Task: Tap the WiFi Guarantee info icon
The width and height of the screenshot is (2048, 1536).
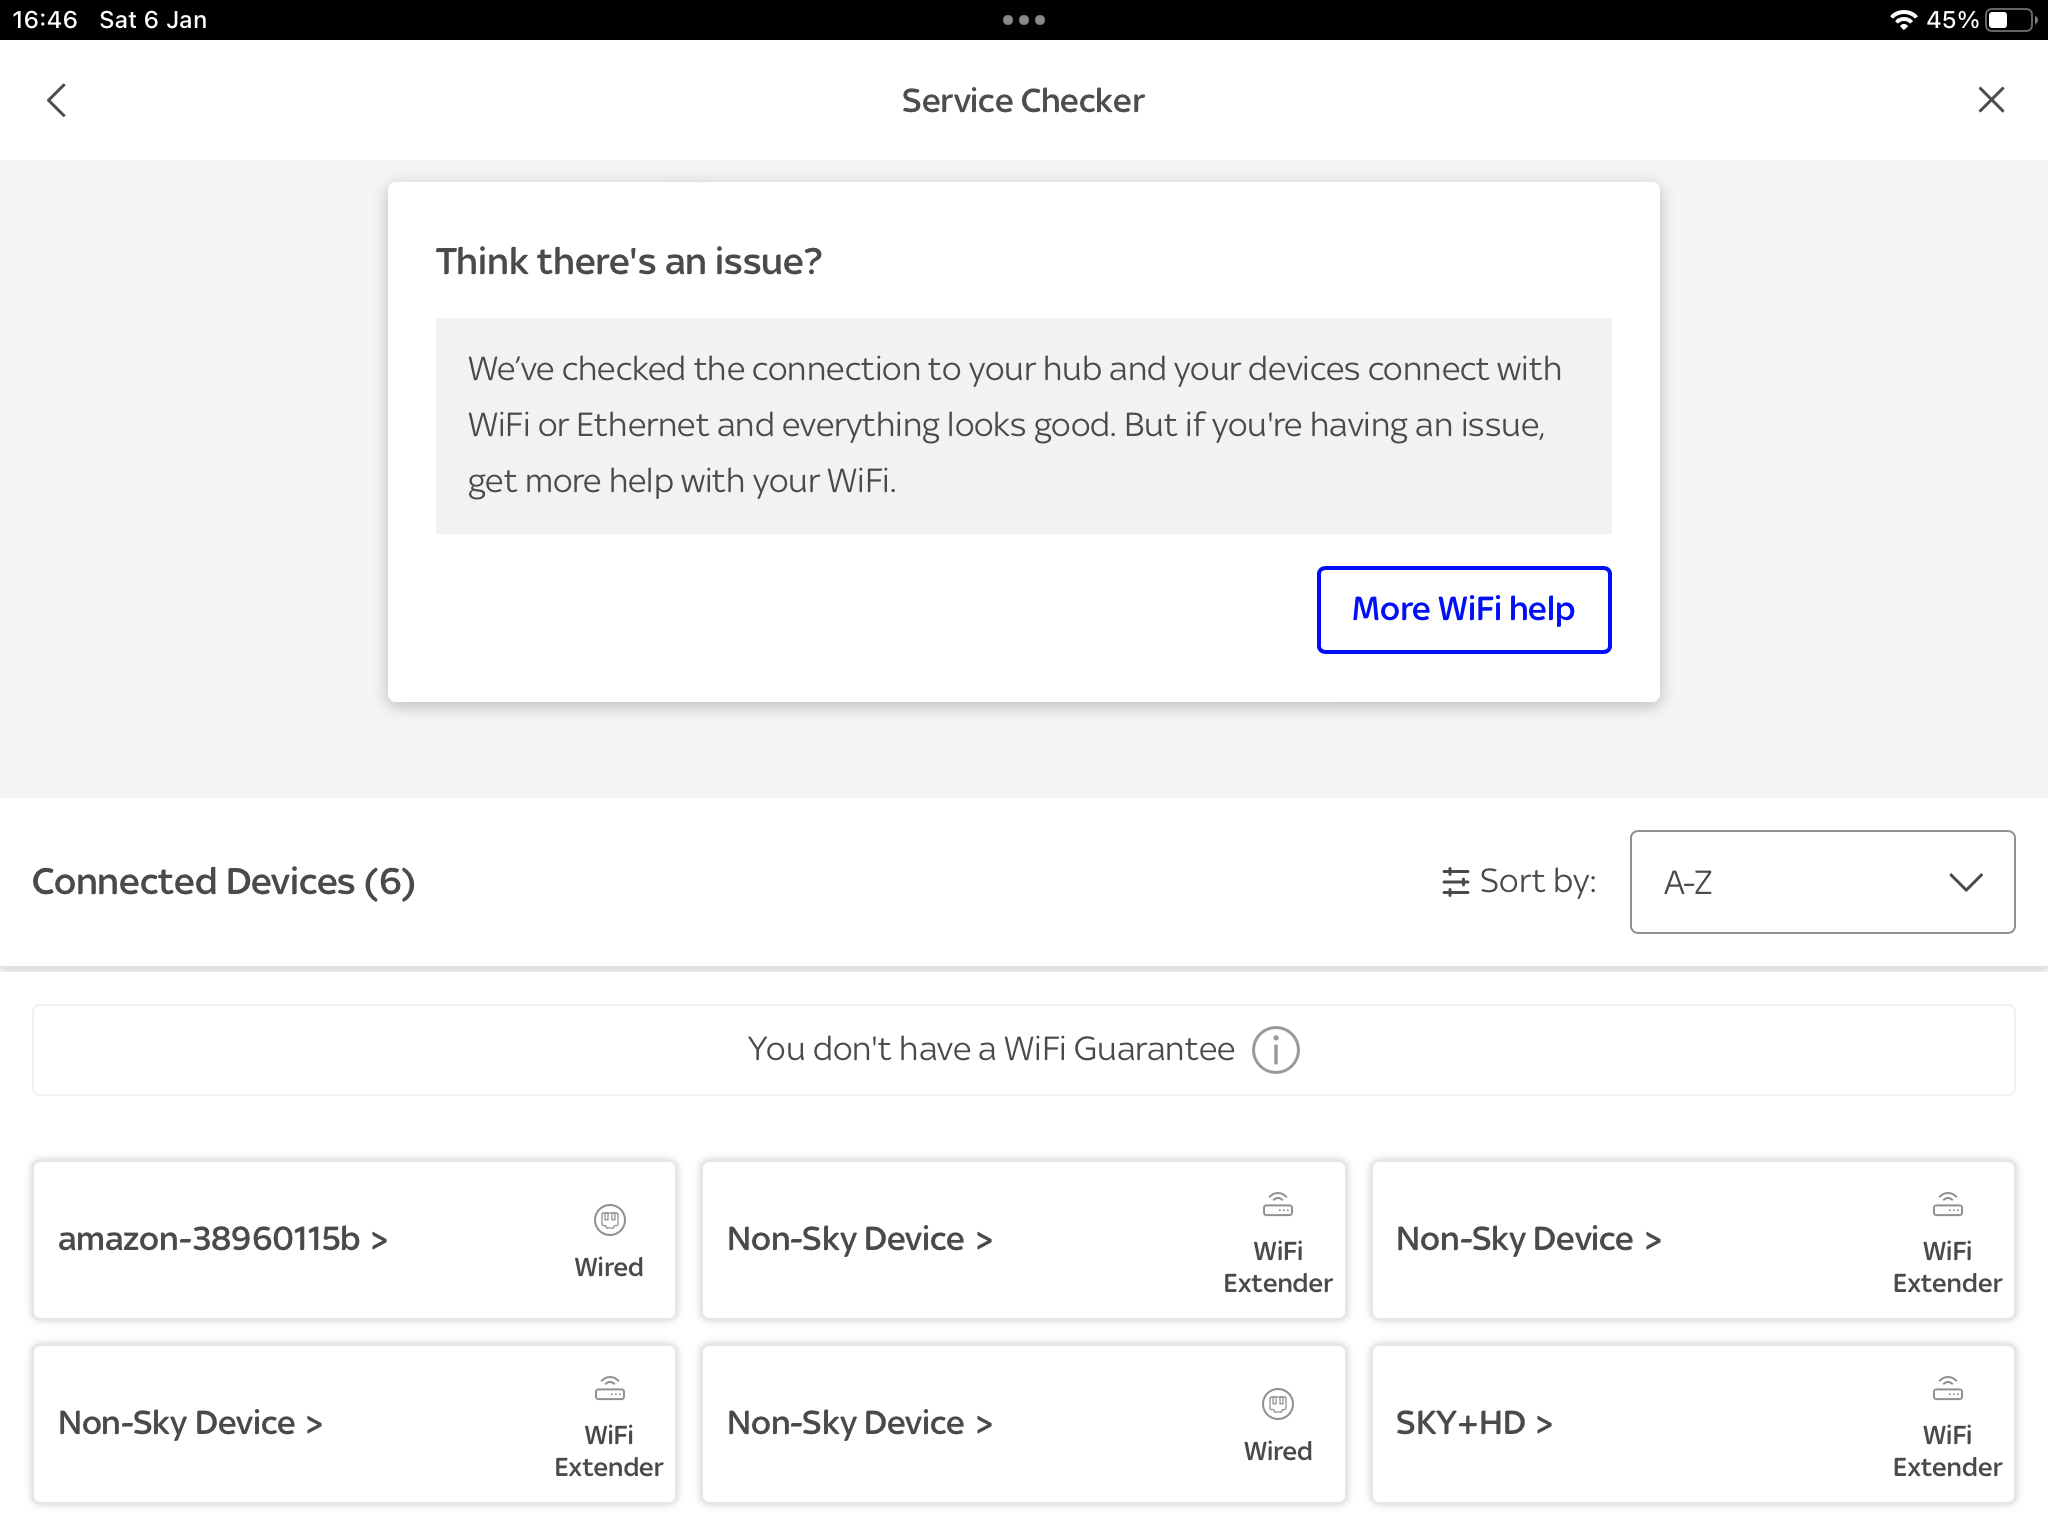Action: point(1275,1050)
